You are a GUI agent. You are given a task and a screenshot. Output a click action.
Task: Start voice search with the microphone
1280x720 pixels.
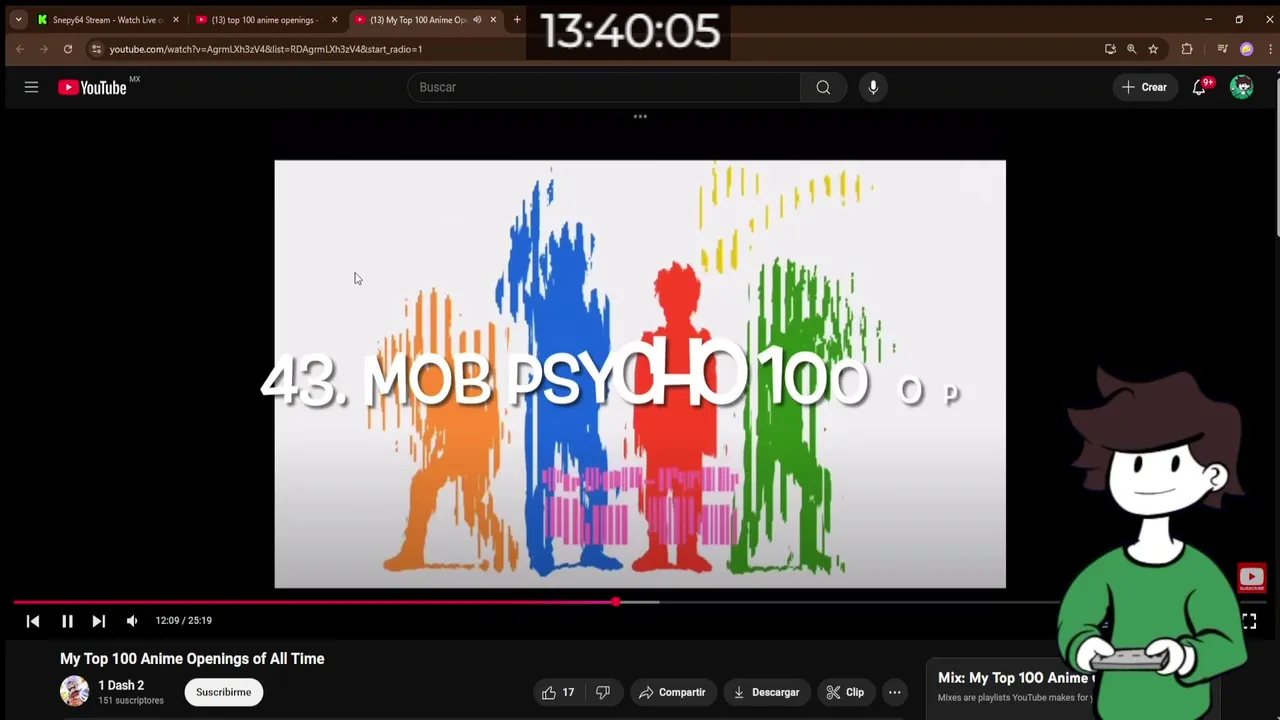(x=873, y=87)
